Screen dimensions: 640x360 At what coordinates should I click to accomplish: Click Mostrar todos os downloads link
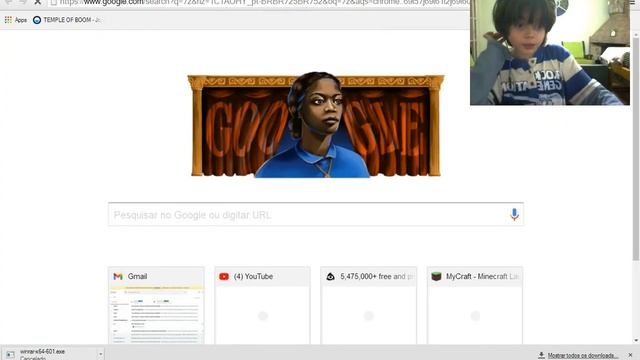click(x=582, y=356)
